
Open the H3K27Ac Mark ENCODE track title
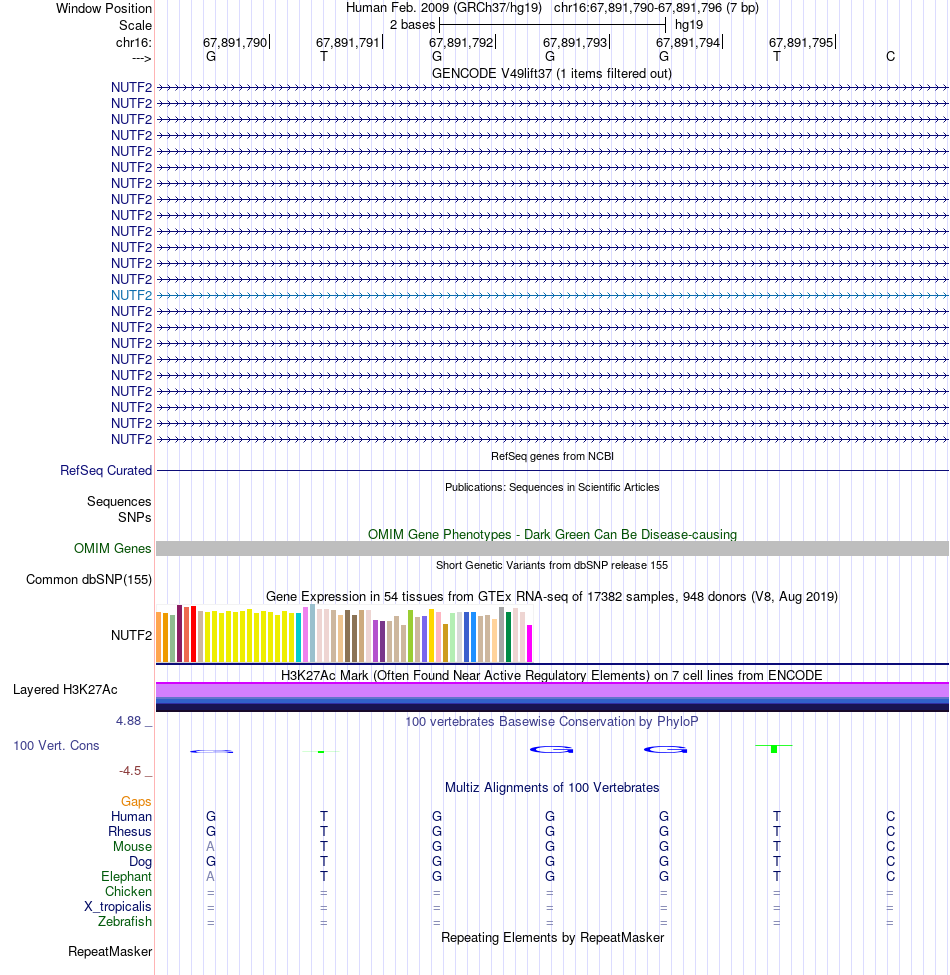pos(552,676)
